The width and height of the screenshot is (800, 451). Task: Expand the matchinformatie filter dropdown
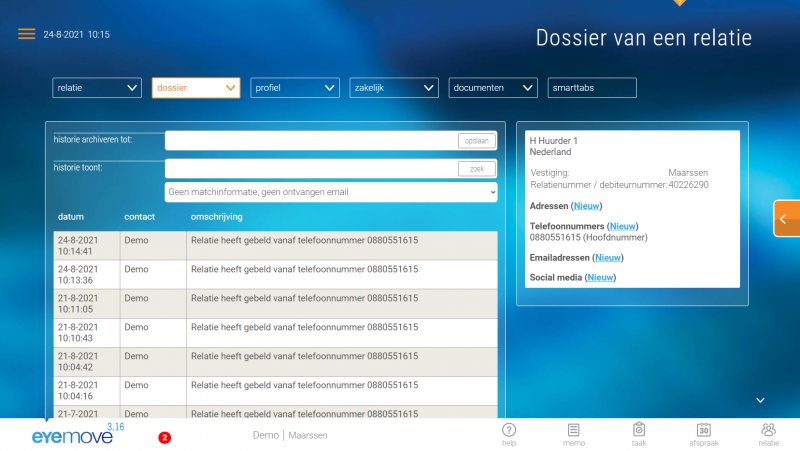(331, 192)
